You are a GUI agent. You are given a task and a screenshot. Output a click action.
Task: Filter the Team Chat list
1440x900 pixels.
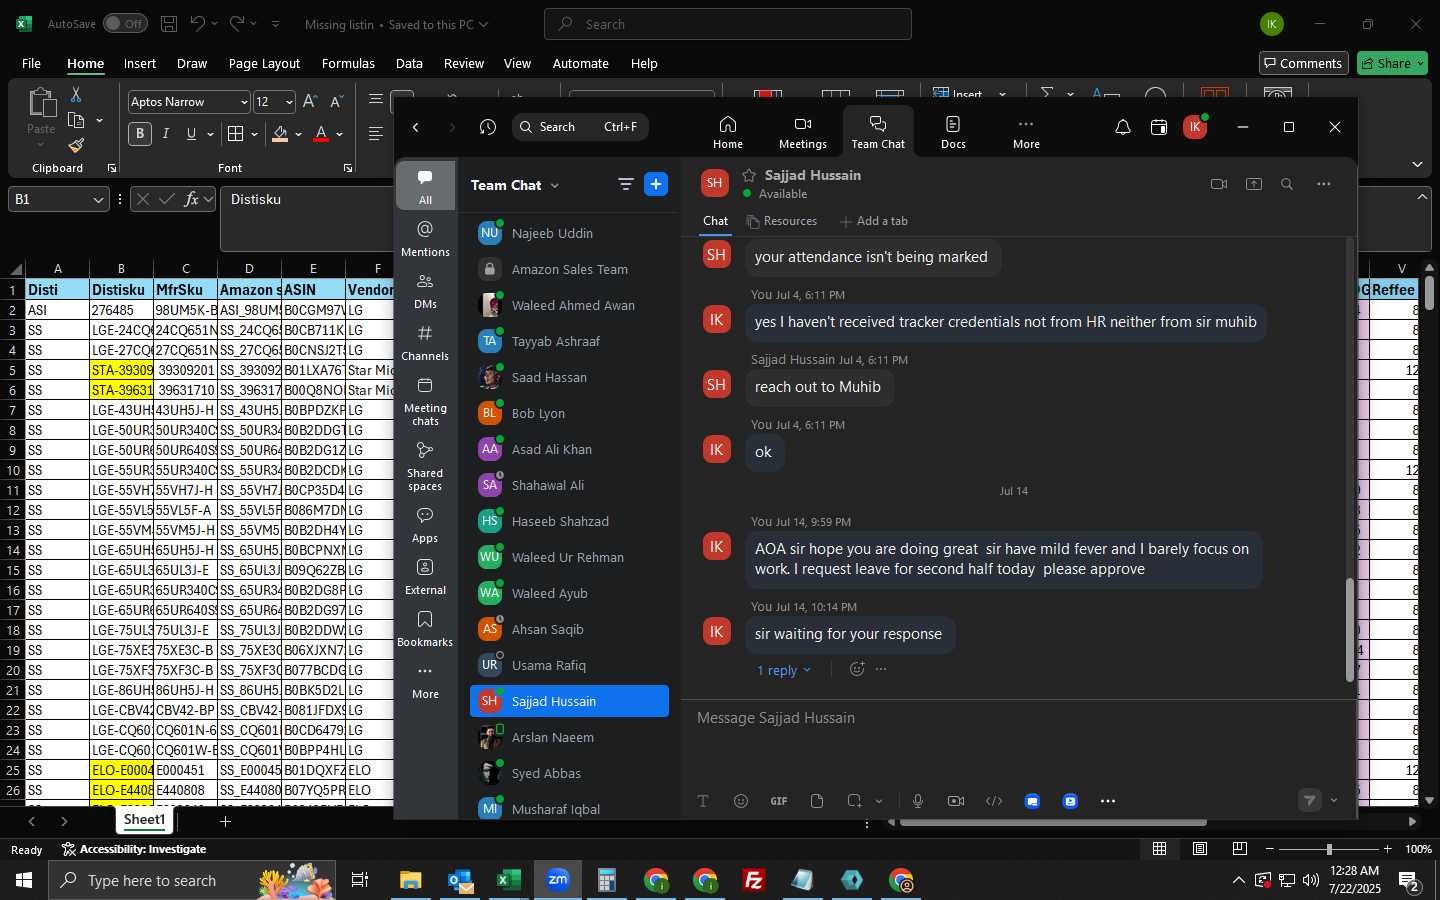pos(626,184)
